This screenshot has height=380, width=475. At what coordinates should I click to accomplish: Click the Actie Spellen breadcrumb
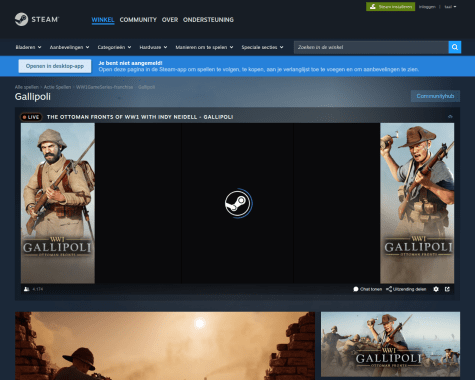[x=57, y=87]
